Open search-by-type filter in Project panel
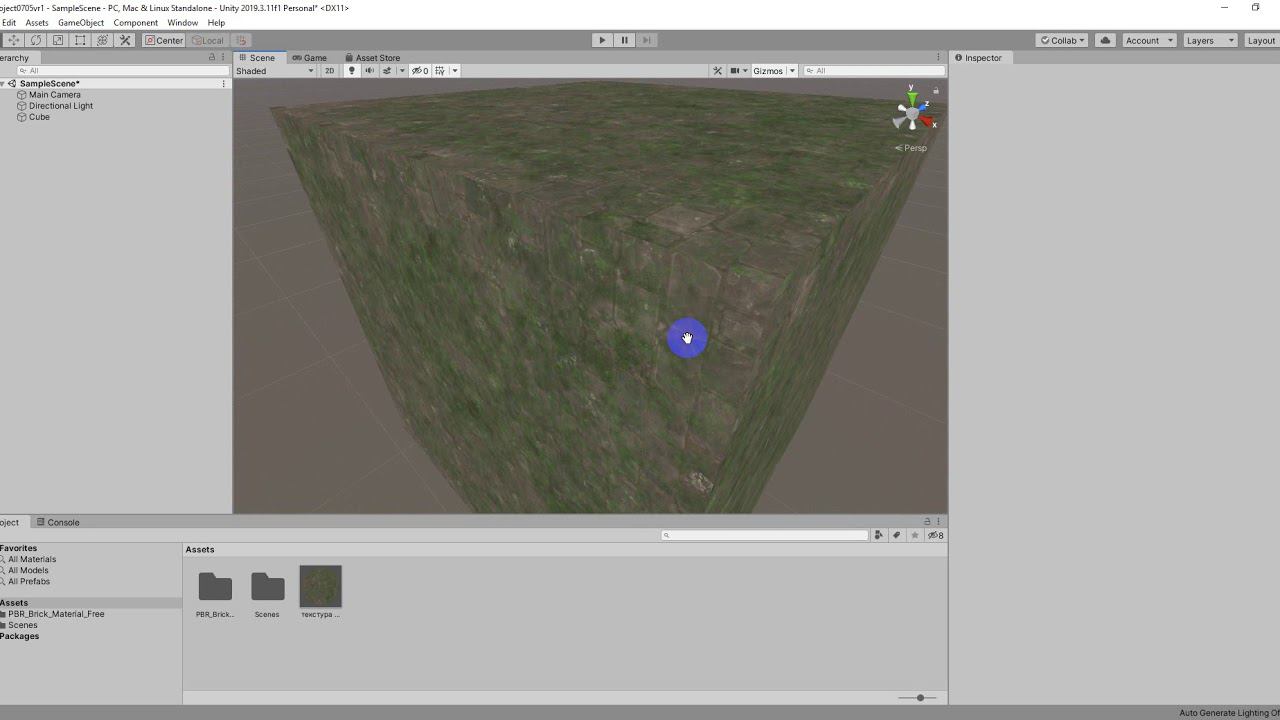This screenshot has height=720, width=1280. [878, 535]
